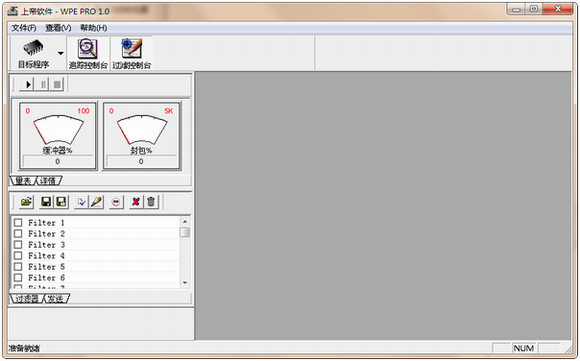Image resolution: width=580 pixels, height=361 pixels.
Task: Click the red X delete filter icon
Action: 136,202
